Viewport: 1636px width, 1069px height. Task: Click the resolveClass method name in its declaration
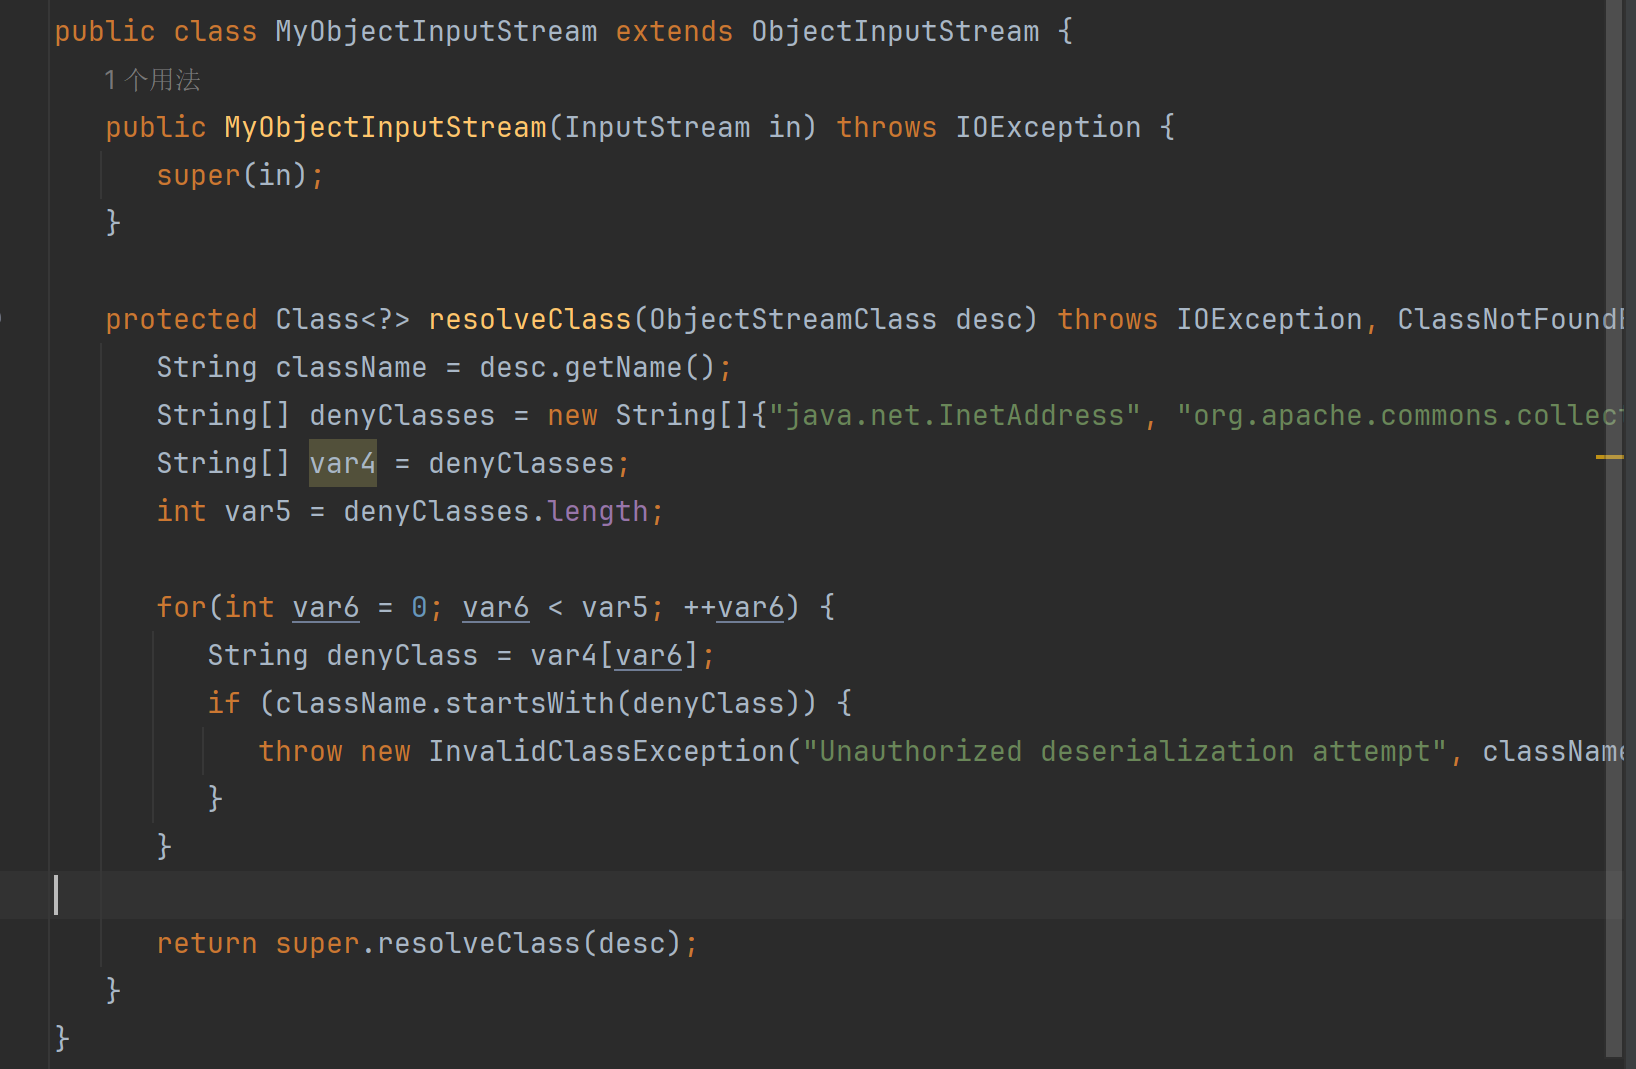(530, 319)
